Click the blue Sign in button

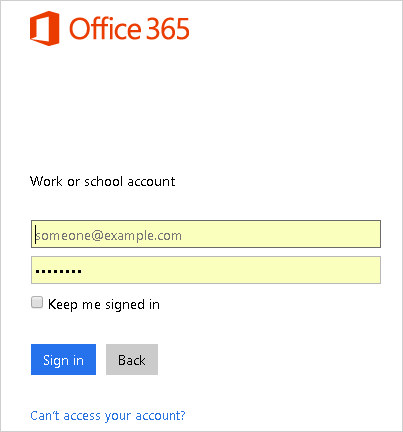click(x=63, y=359)
